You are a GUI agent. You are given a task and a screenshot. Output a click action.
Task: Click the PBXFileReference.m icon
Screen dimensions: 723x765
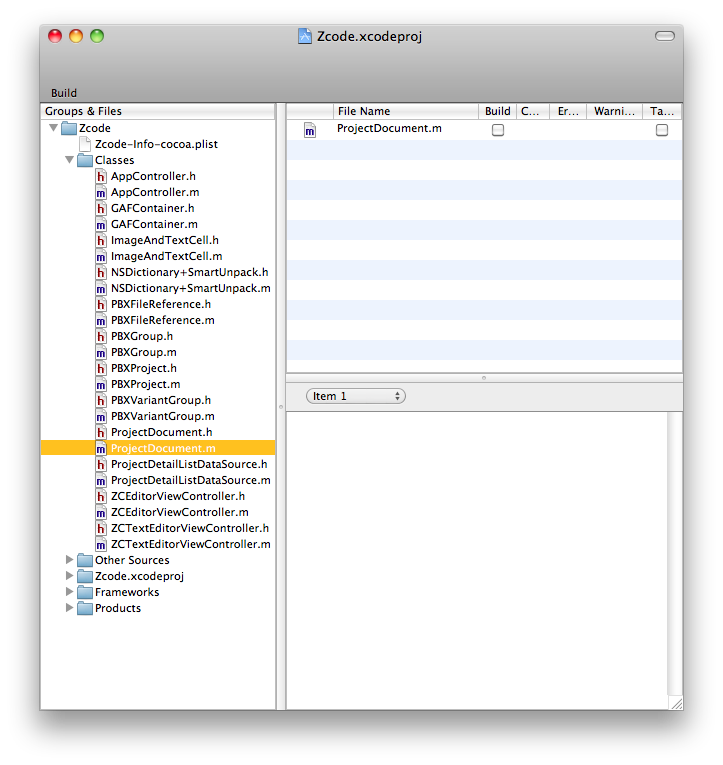(100, 321)
